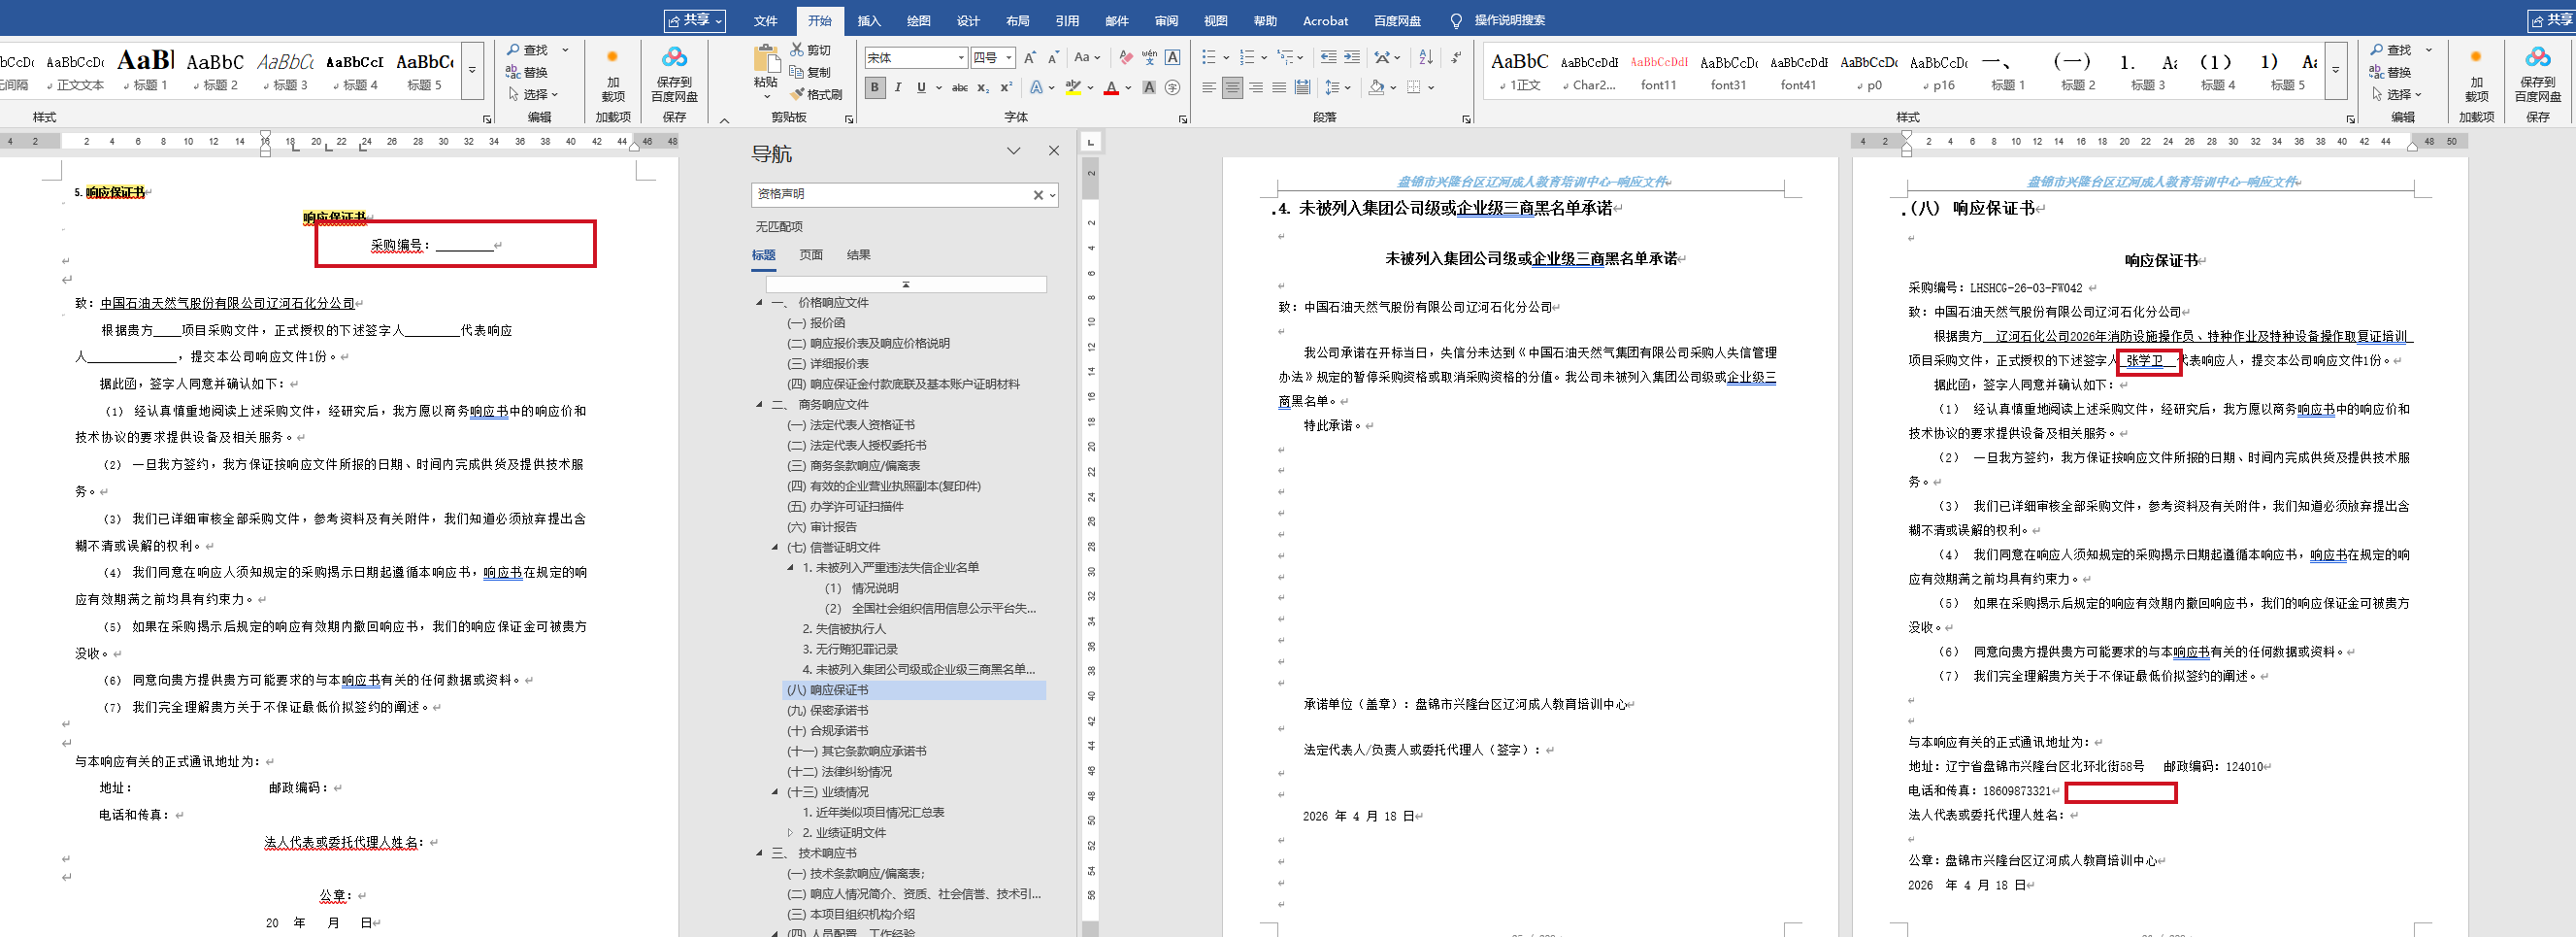Click the Paste (粘贴) clipboard icon
The height and width of the screenshot is (937, 2576).
pos(766,60)
